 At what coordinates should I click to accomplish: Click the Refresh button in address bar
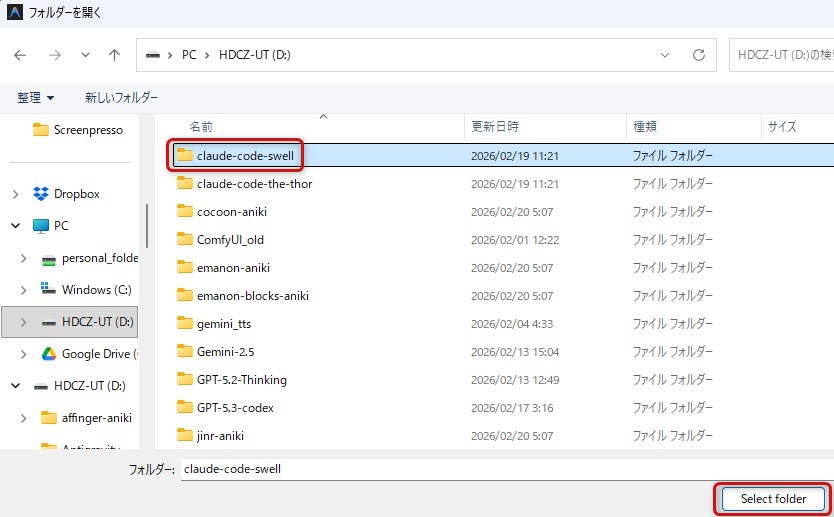pos(699,55)
